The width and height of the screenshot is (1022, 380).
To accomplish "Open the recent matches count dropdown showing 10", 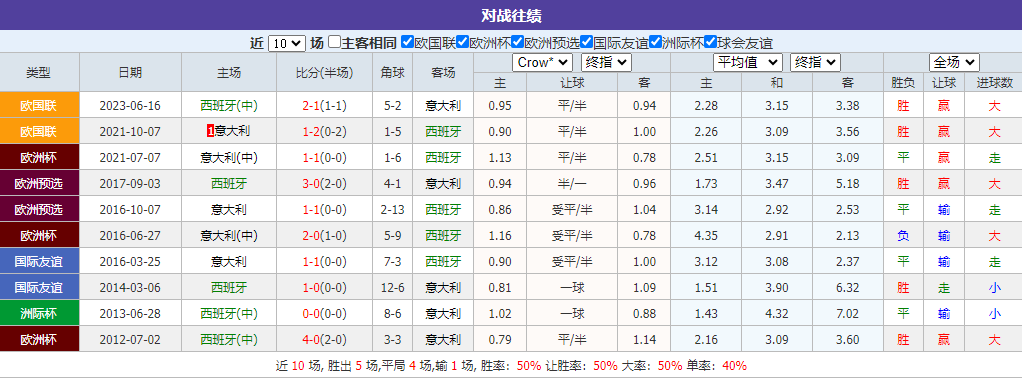I will pos(287,43).
